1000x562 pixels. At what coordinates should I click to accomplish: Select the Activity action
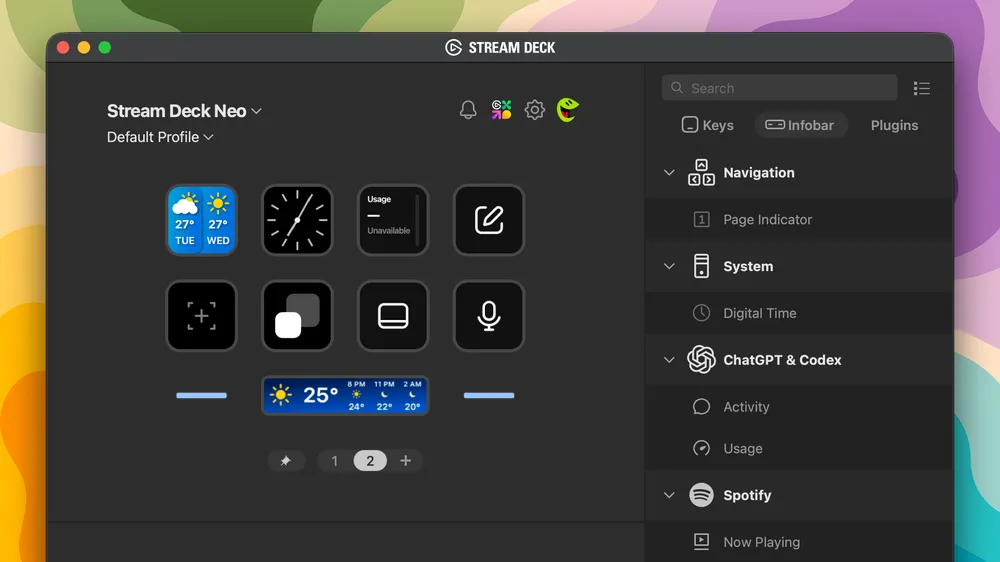click(798, 407)
